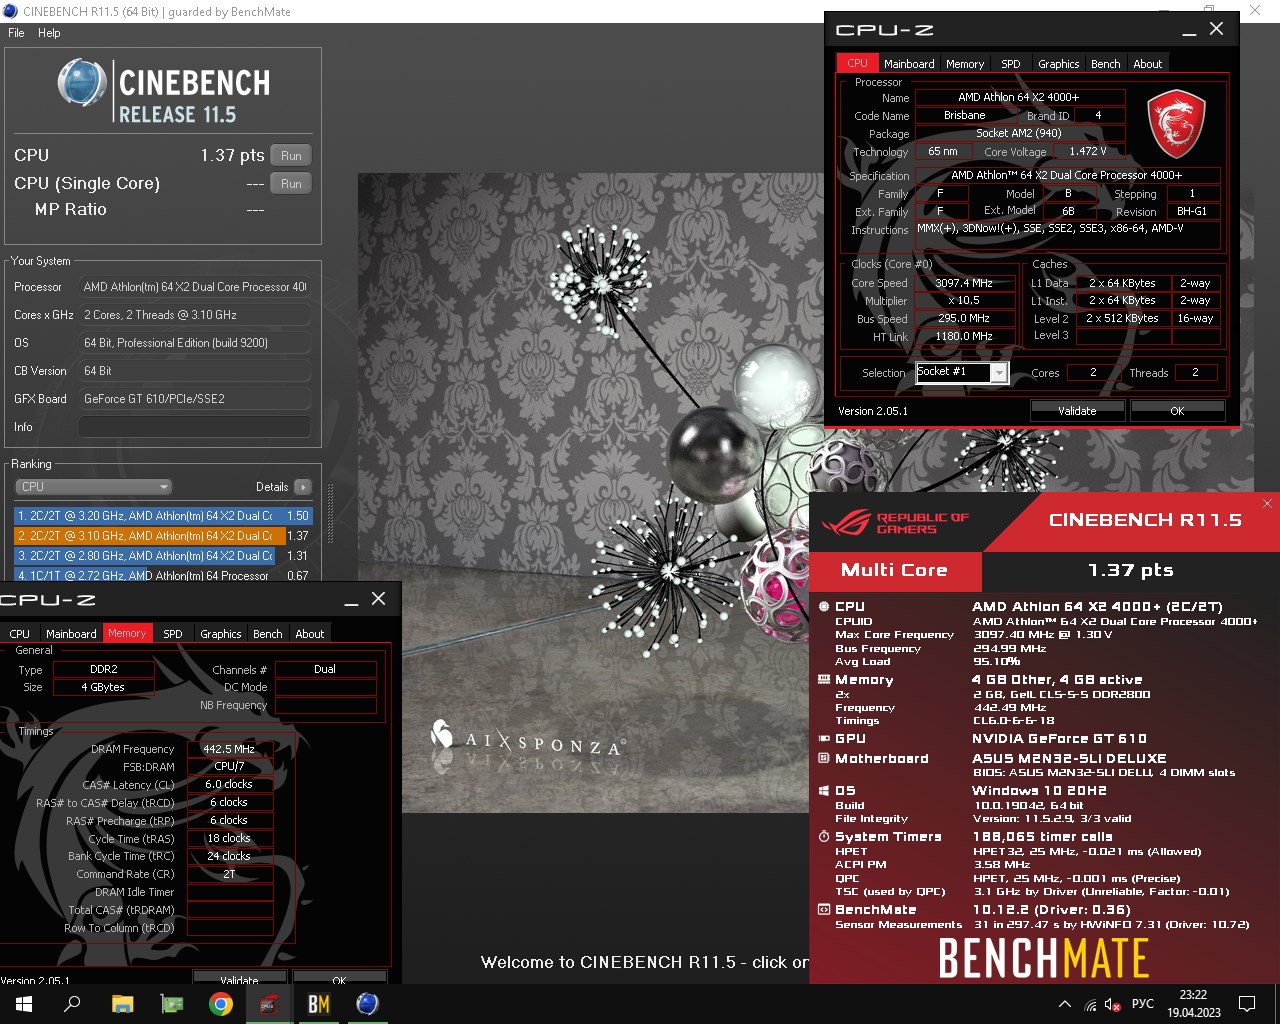Click the Republic of Gamers logo

pyautogui.click(x=894, y=523)
